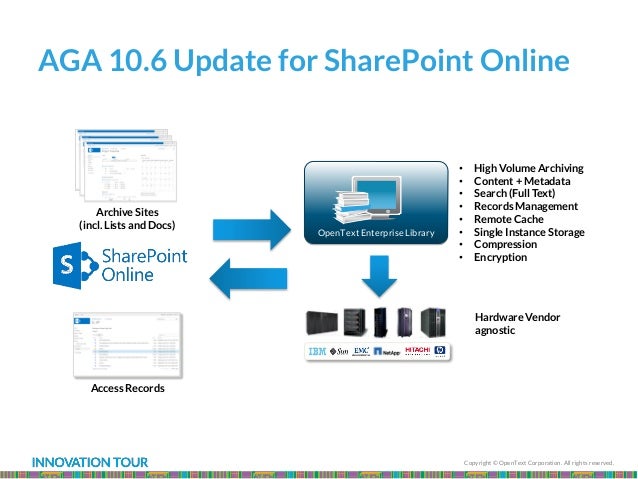638x479 pixels.
Task: Click the slide title 'AGA 10.6 Update for SharePoint Online'
Action: [304, 60]
